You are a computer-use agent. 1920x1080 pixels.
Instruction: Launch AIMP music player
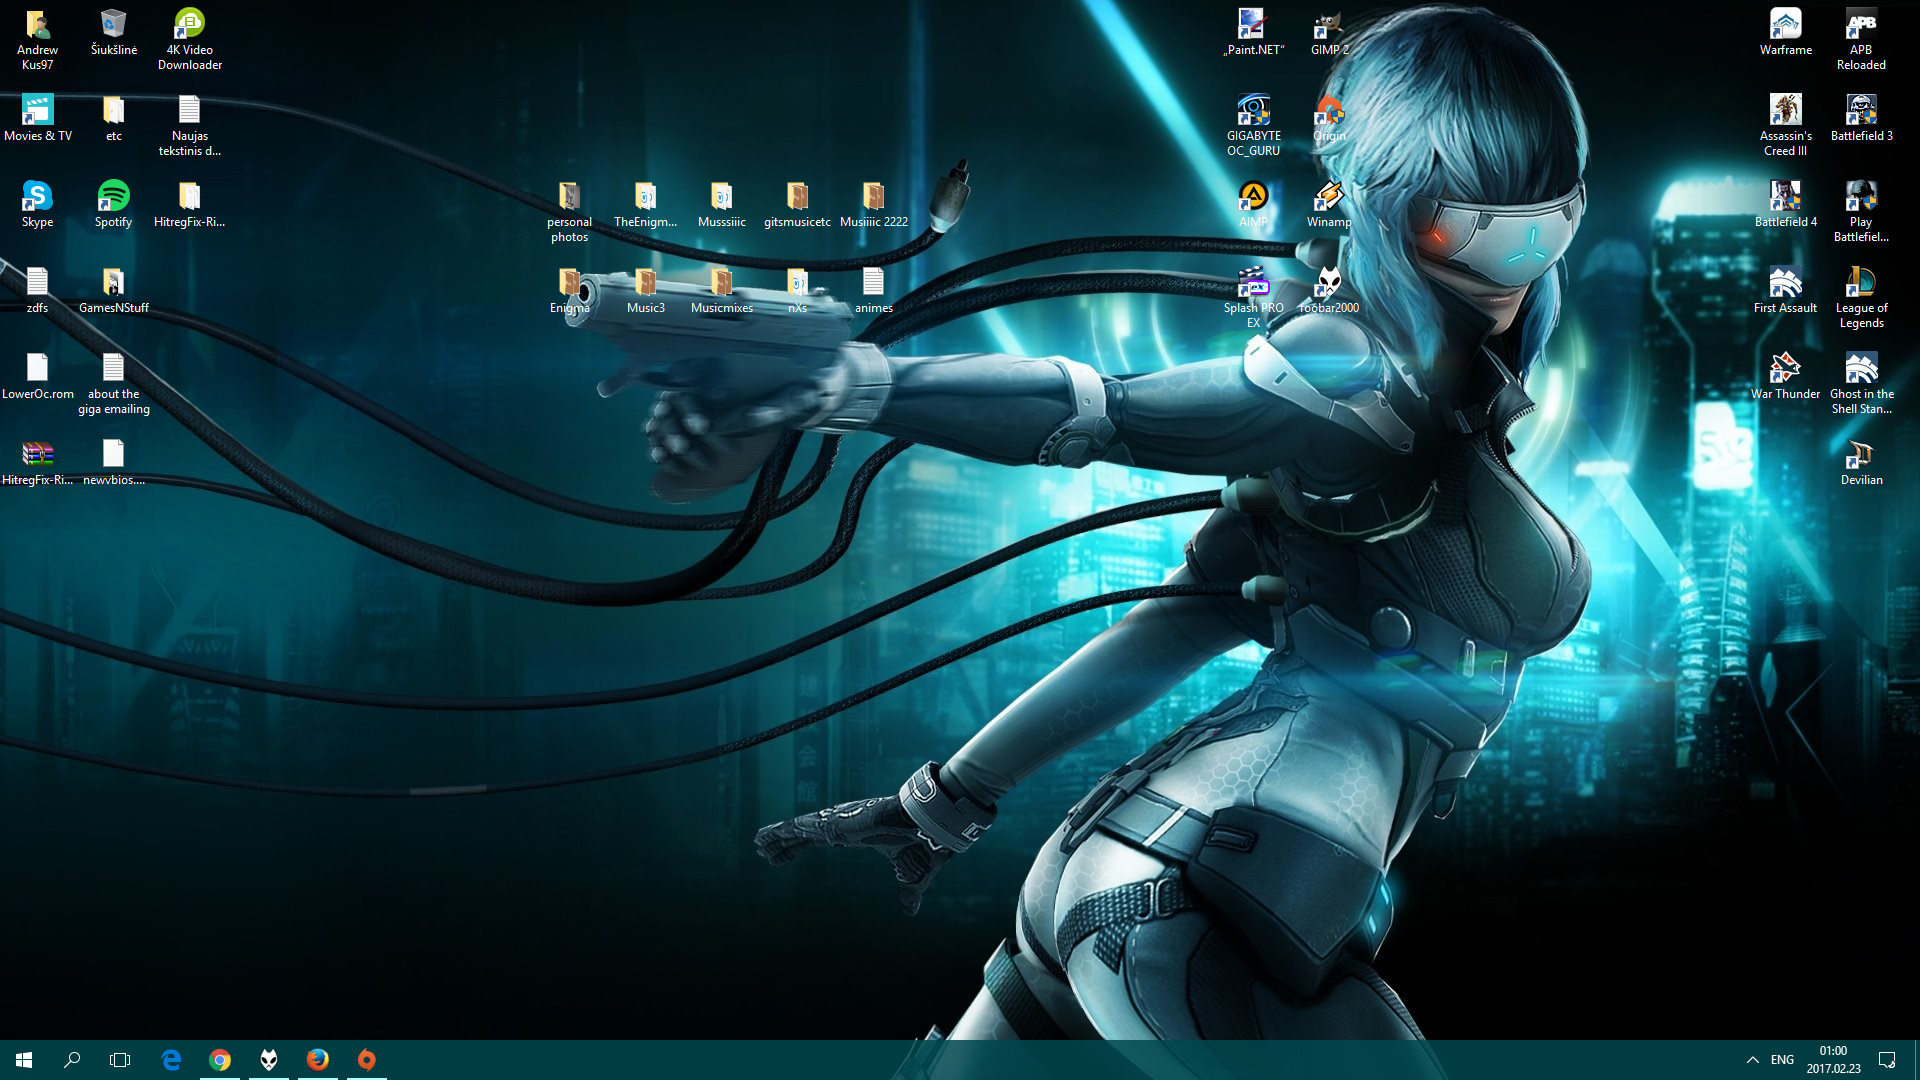(x=1253, y=205)
